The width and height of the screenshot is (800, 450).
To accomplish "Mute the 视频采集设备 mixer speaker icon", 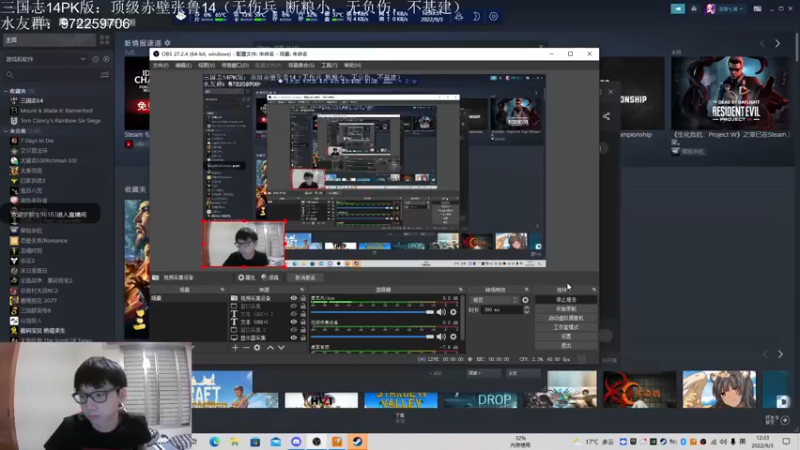I will (x=441, y=337).
